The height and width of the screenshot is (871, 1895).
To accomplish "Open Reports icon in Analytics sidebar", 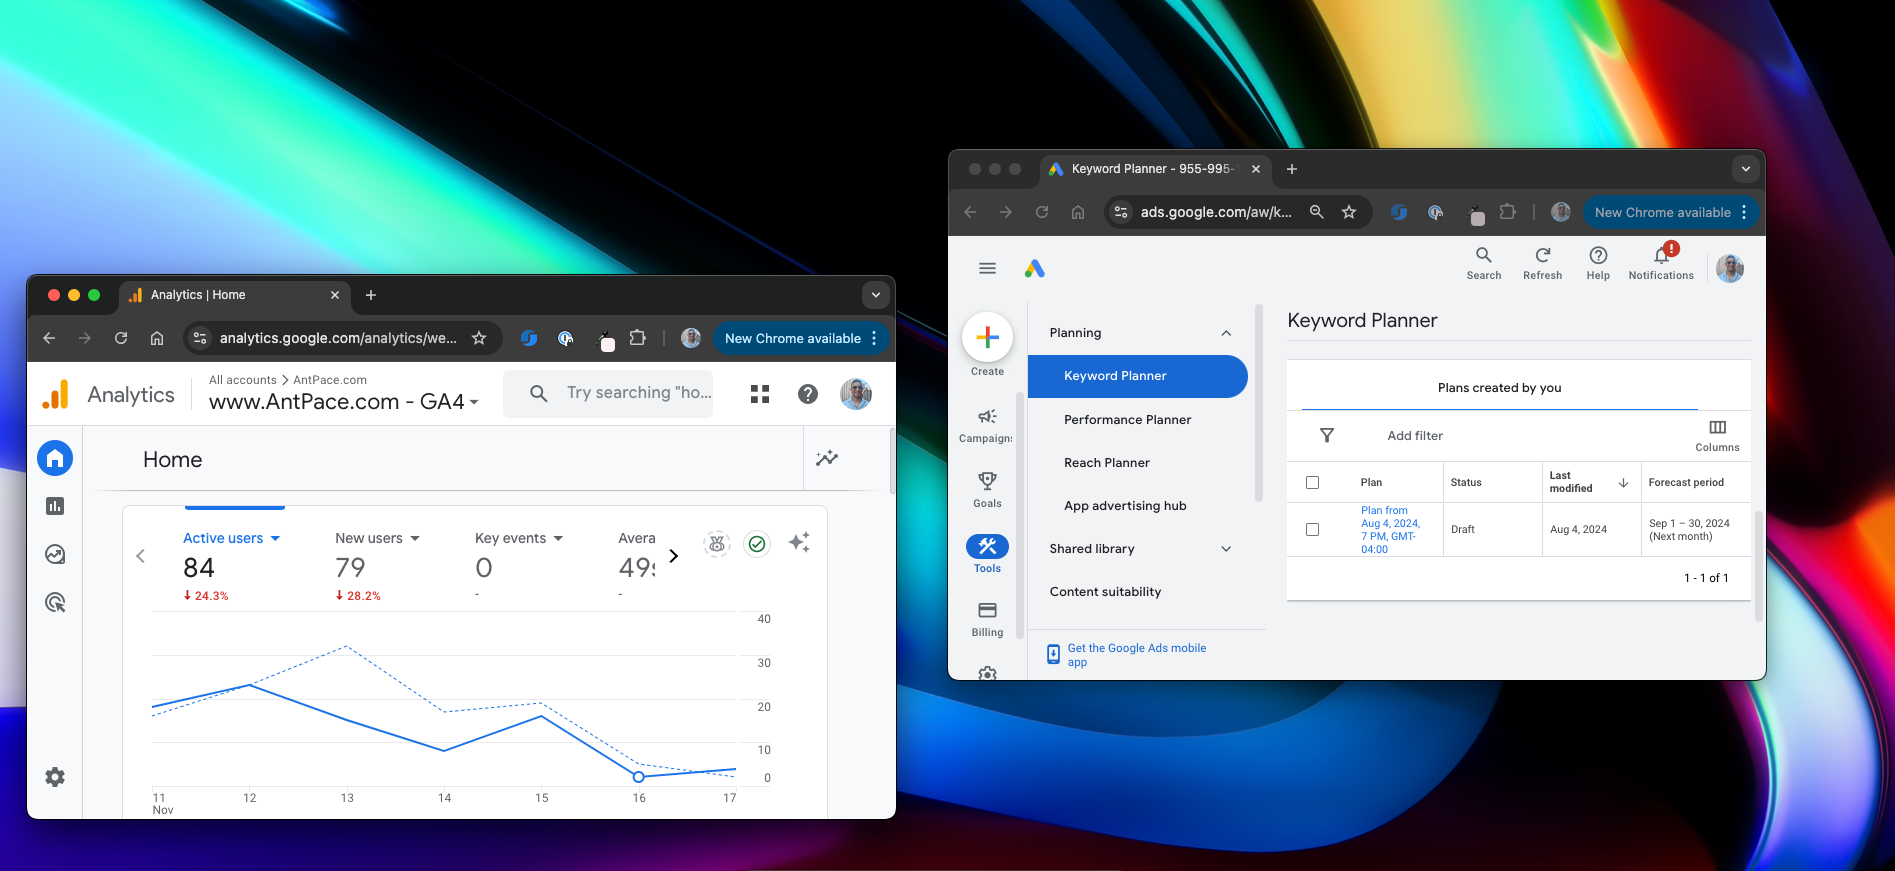I will pyautogui.click(x=55, y=506).
